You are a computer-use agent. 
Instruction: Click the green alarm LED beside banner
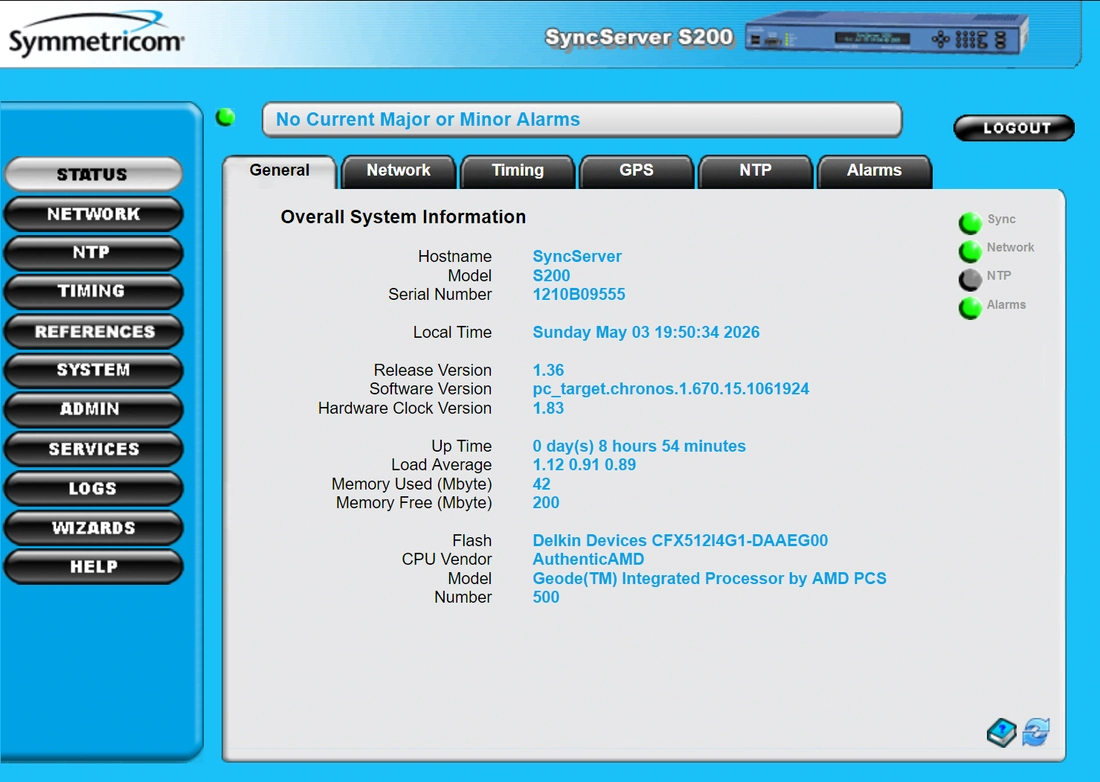coord(226,117)
